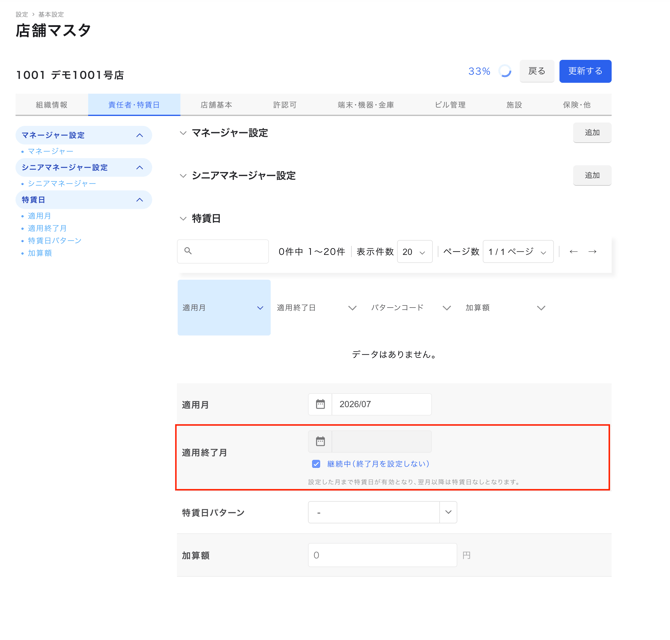Click the 設定 breadcrumb link
The height and width of the screenshot is (640, 670).
22,14
